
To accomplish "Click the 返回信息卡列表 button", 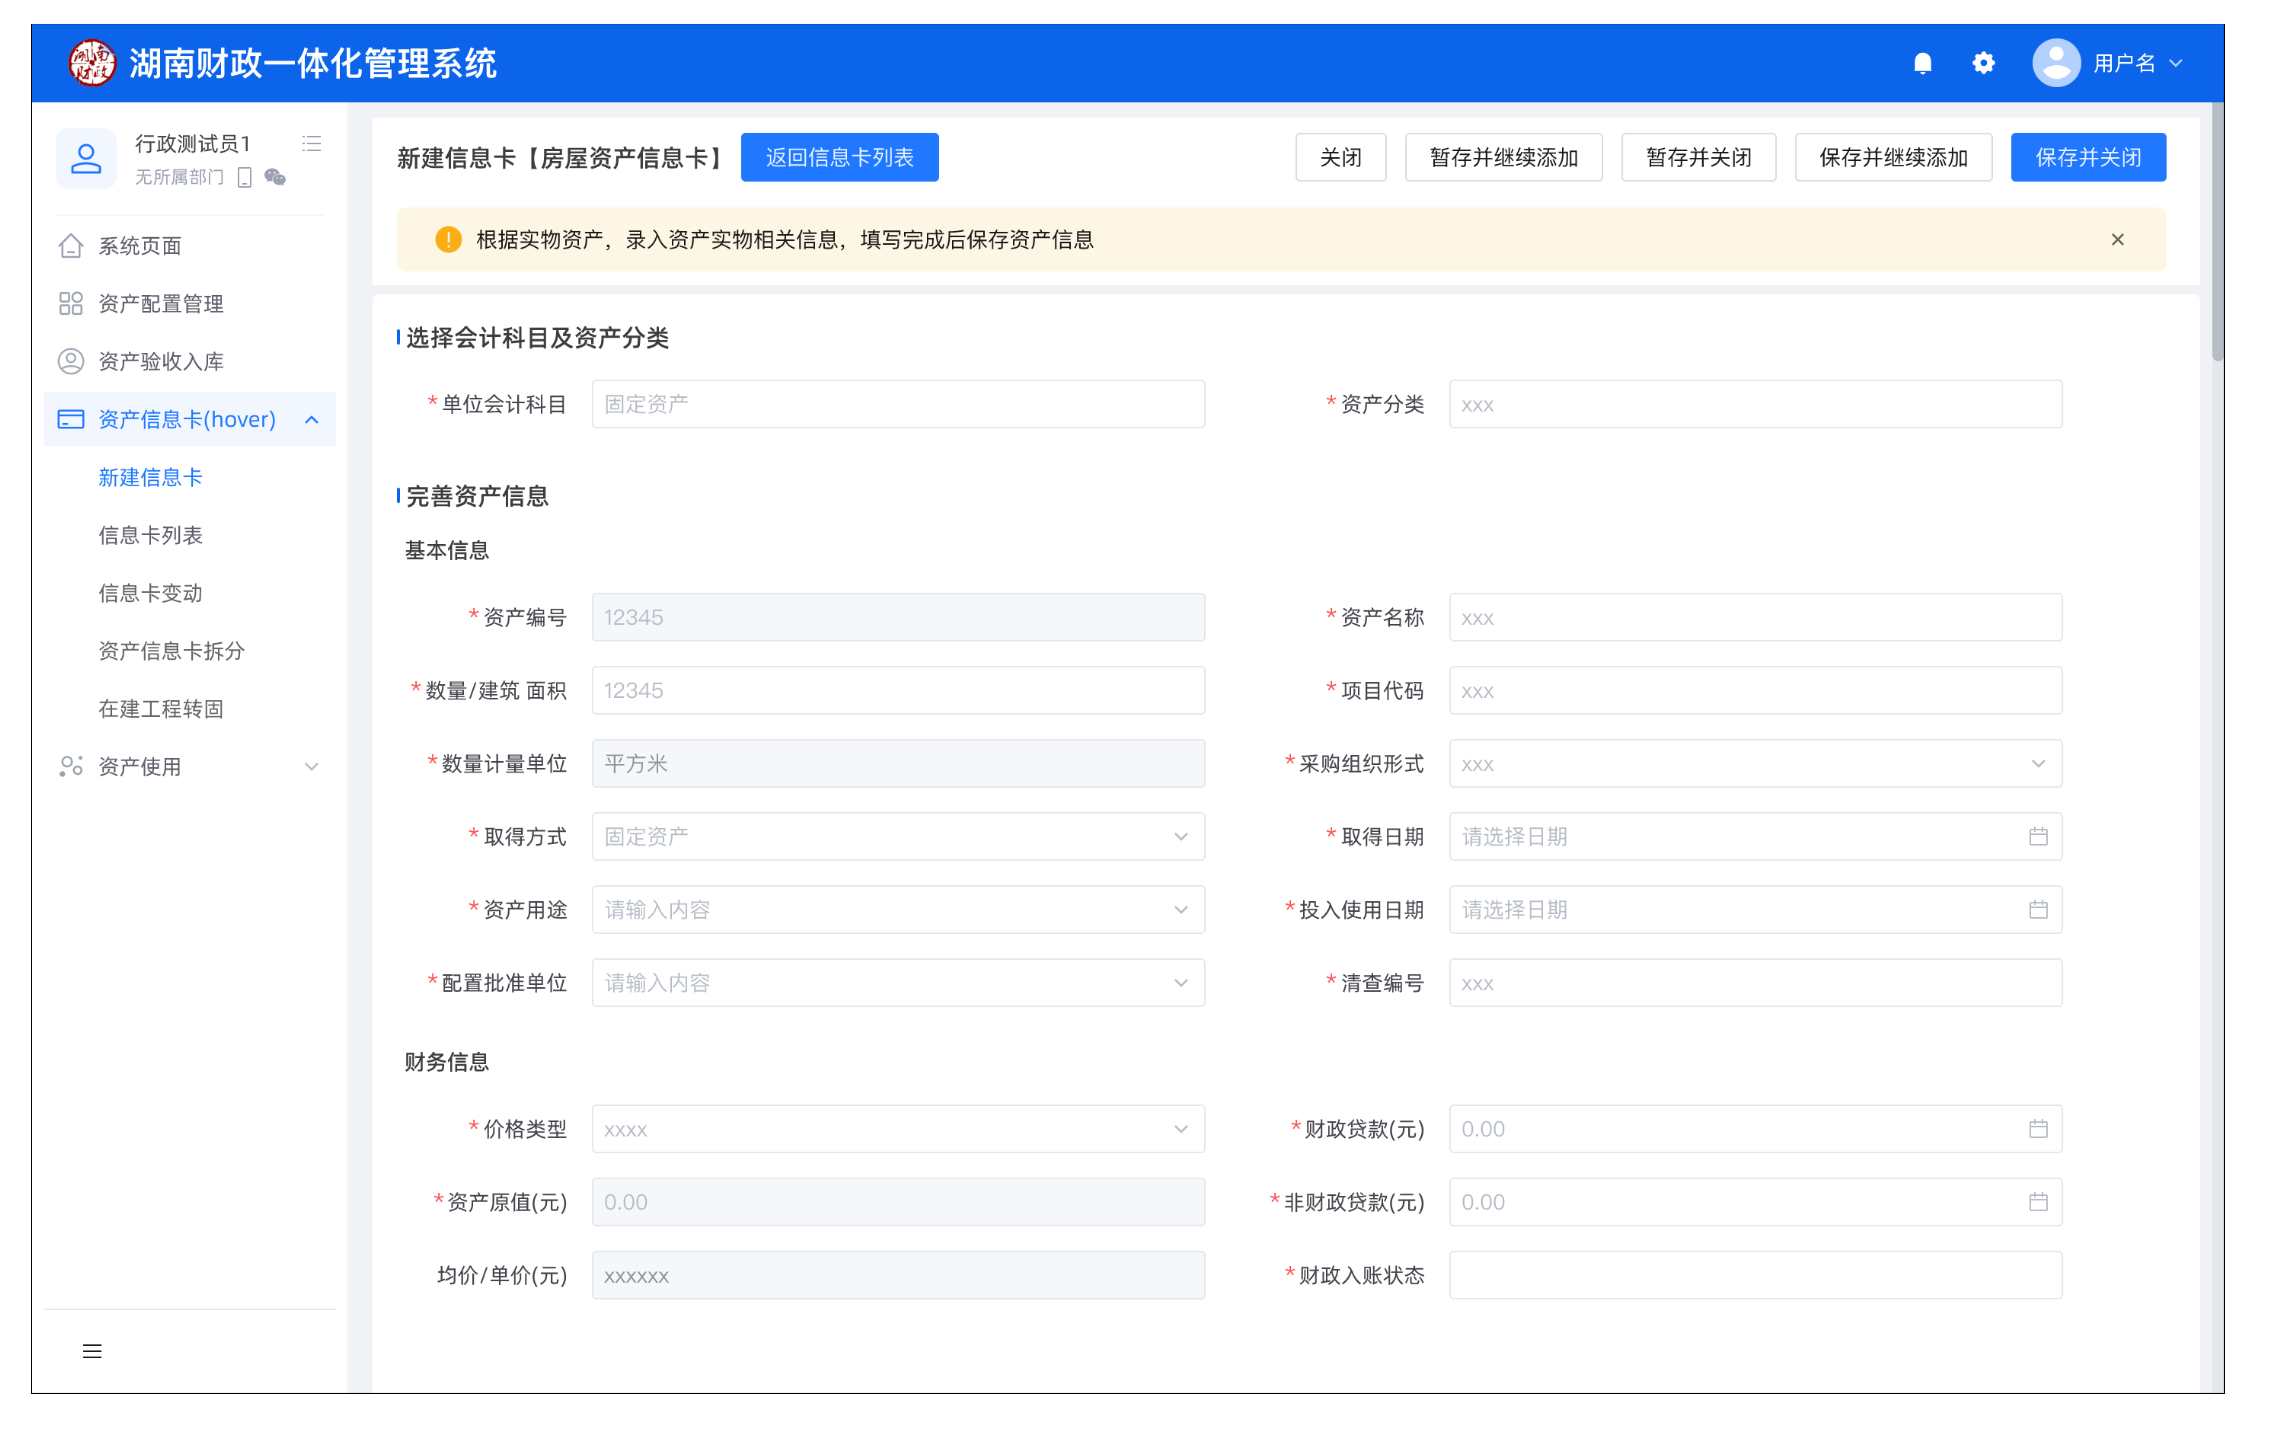I will coord(839,157).
